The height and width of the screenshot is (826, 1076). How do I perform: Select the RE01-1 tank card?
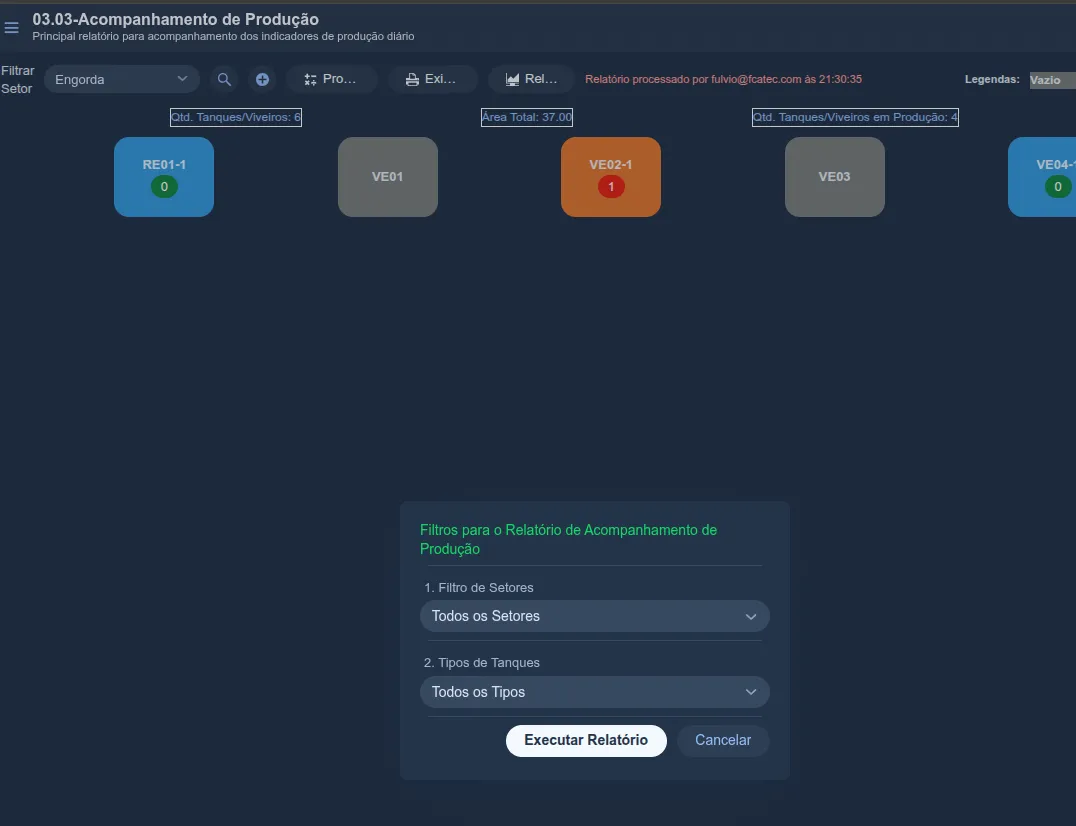tap(164, 177)
